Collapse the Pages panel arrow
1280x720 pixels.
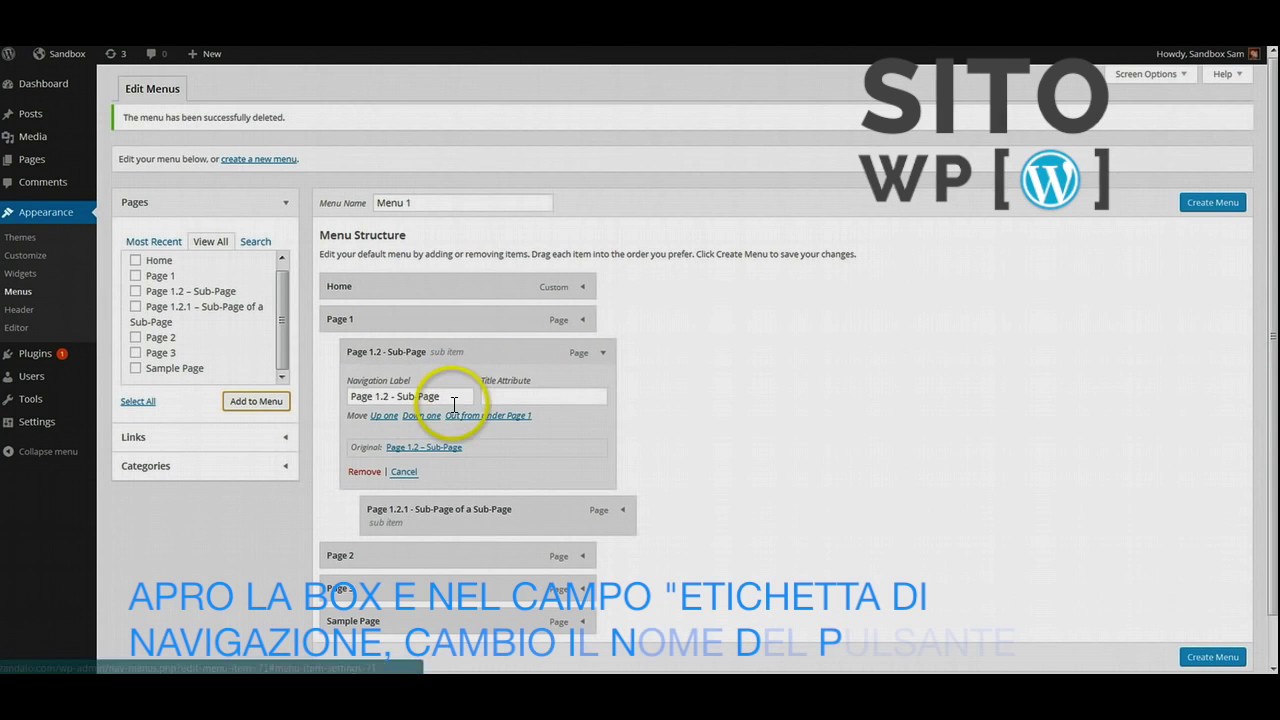coord(285,203)
